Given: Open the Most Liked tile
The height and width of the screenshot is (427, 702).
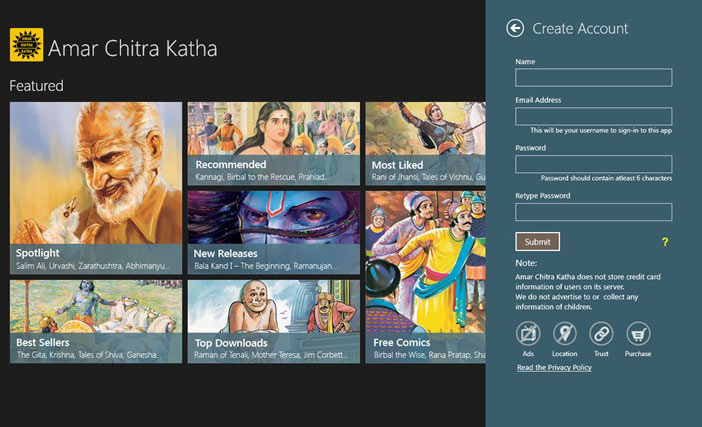Looking at the screenshot, I should pyautogui.click(x=425, y=144).
